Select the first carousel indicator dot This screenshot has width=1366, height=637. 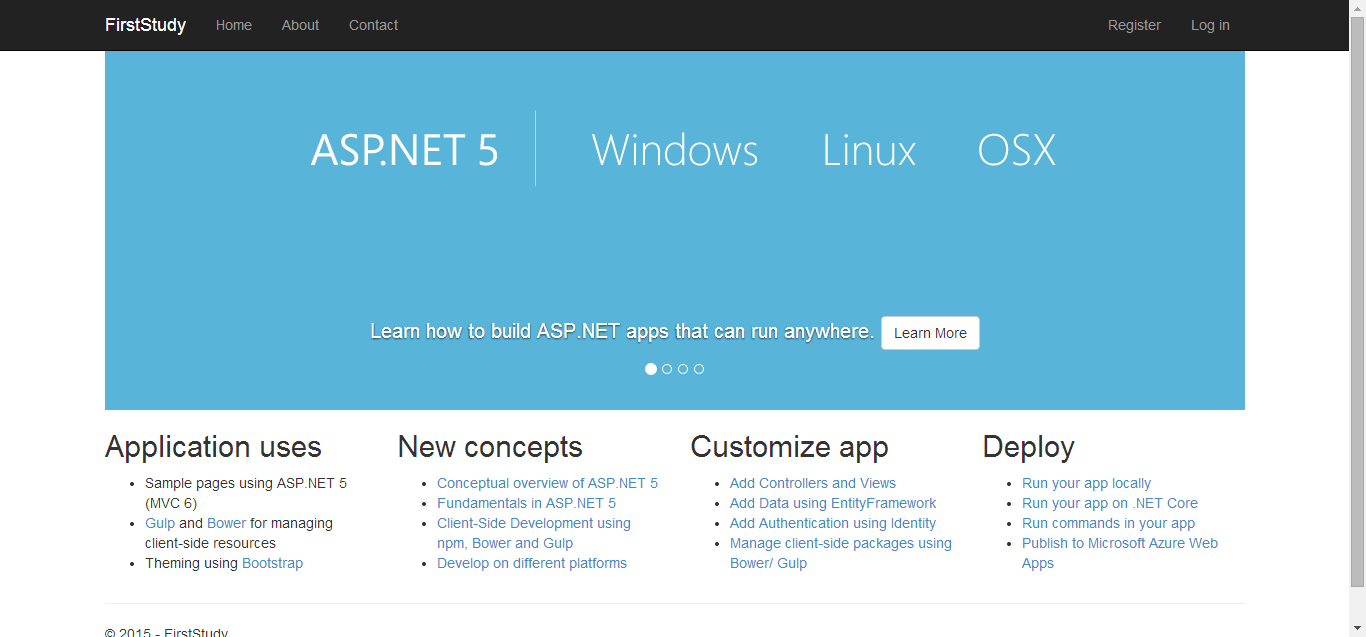(x=651, y=369)
